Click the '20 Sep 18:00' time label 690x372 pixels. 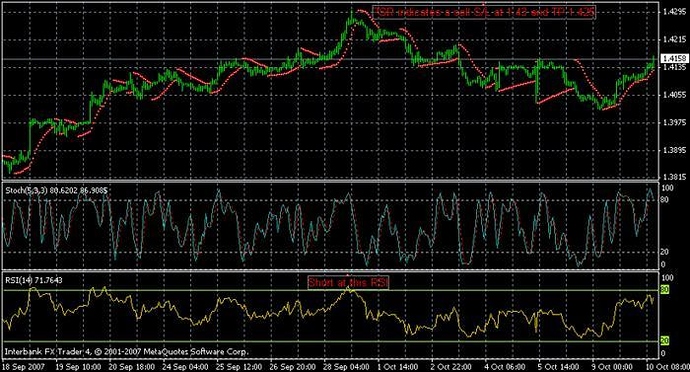(x=132, y=366)
